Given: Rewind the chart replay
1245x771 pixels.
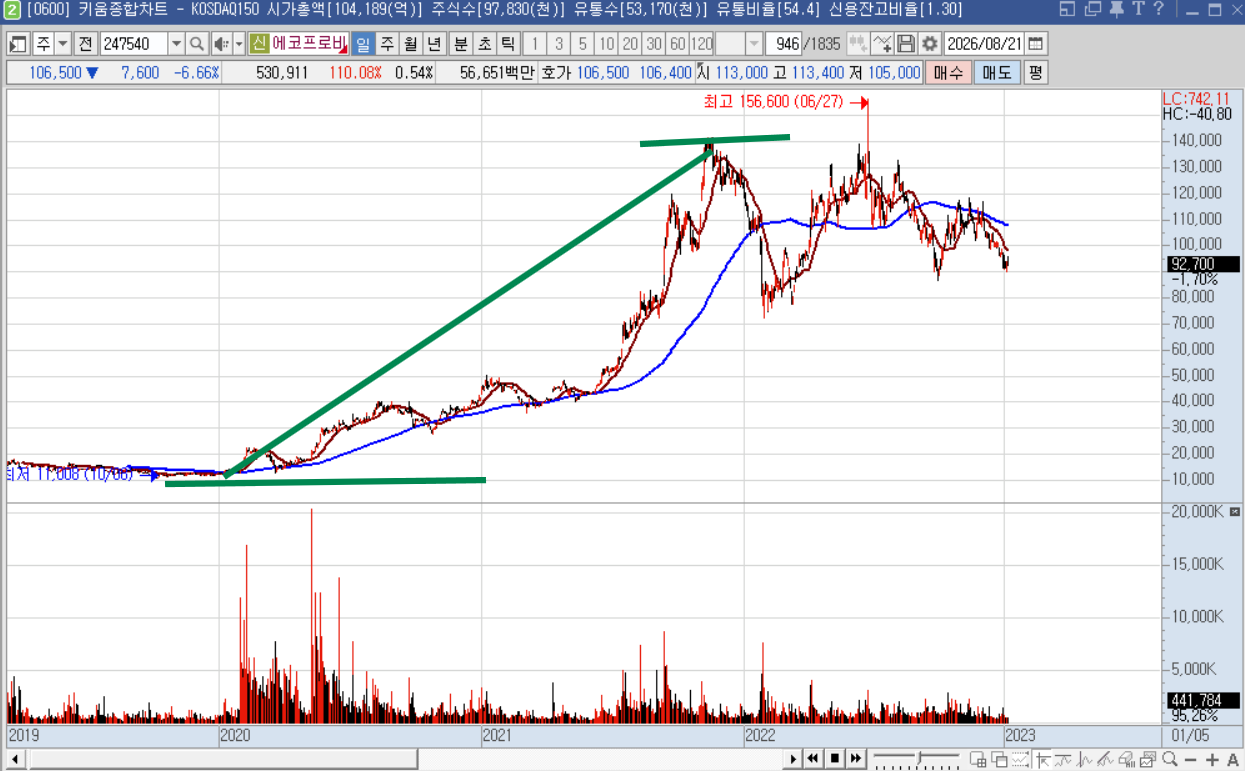Looking at the screenshot, I should click(814, 758).
